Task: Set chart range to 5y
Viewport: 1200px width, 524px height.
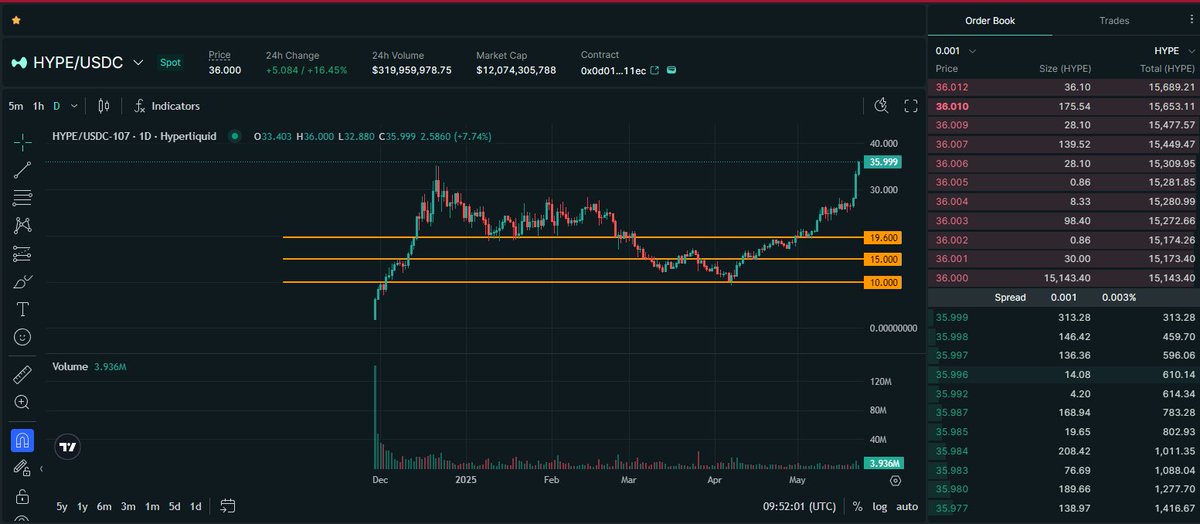Action: (63, 506)
